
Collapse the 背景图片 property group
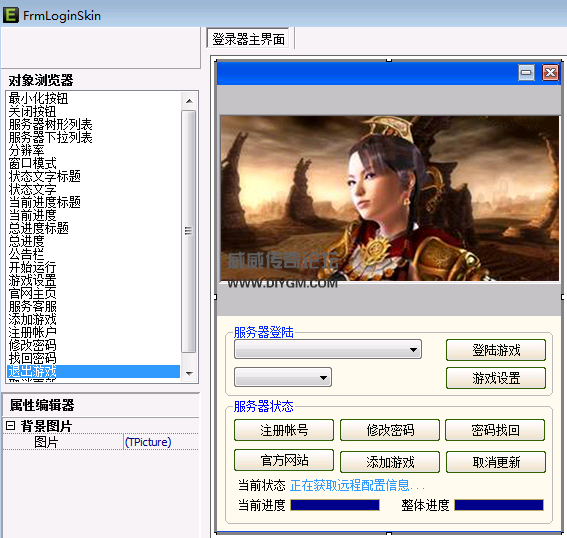pyautogui.click(x=10, y=426)
